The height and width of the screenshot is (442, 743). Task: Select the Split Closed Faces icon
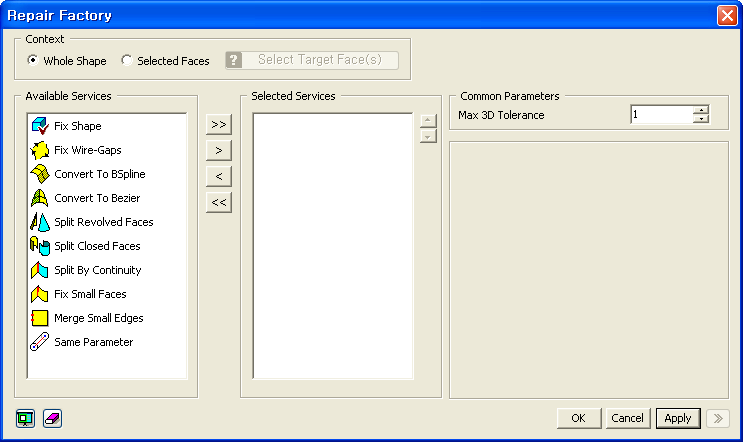tap(40, 246)
